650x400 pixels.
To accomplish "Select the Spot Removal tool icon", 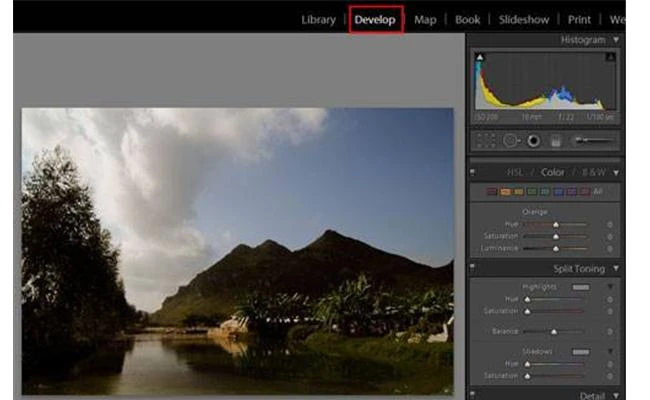I will click(511, 141).
